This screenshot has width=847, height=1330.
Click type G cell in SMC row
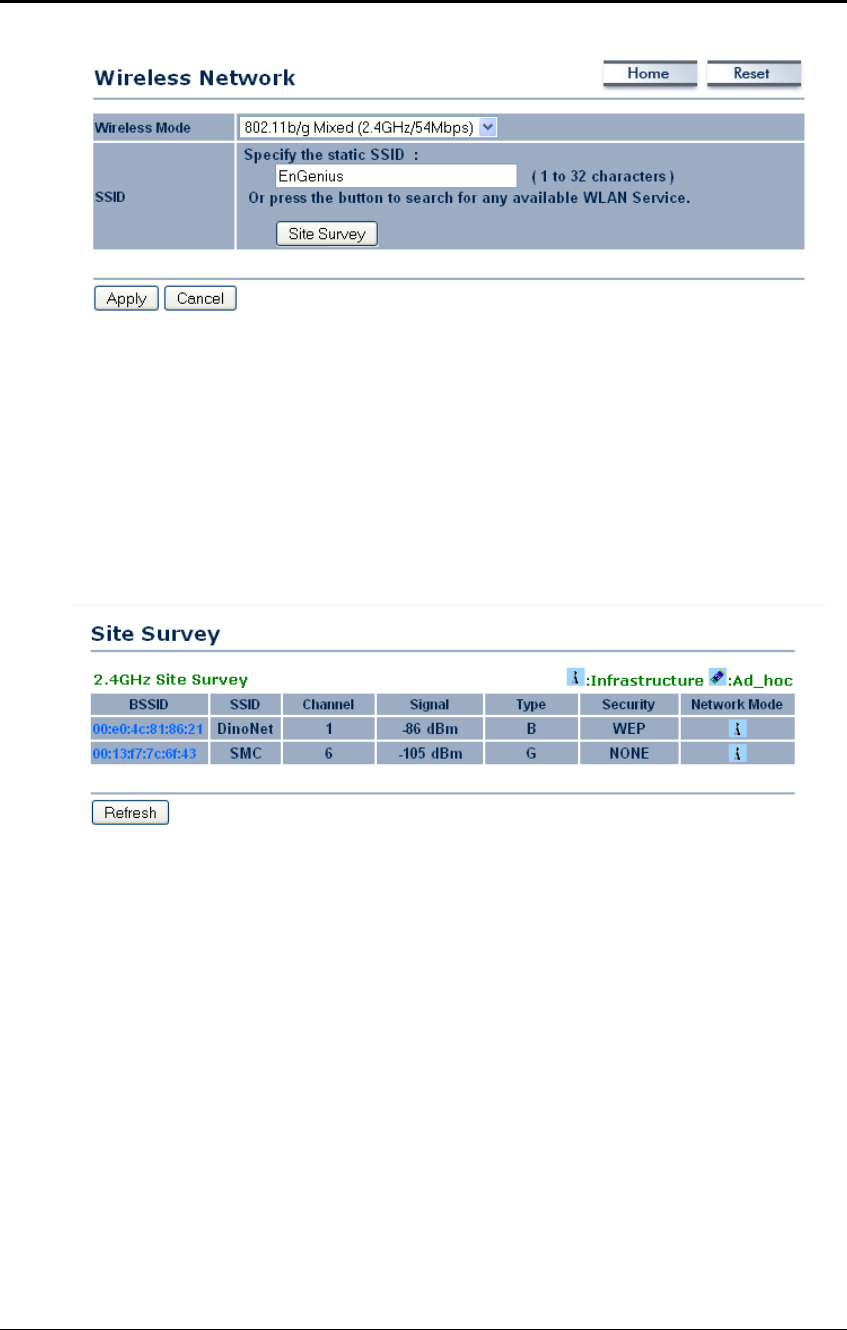click(x=531, y=754)
